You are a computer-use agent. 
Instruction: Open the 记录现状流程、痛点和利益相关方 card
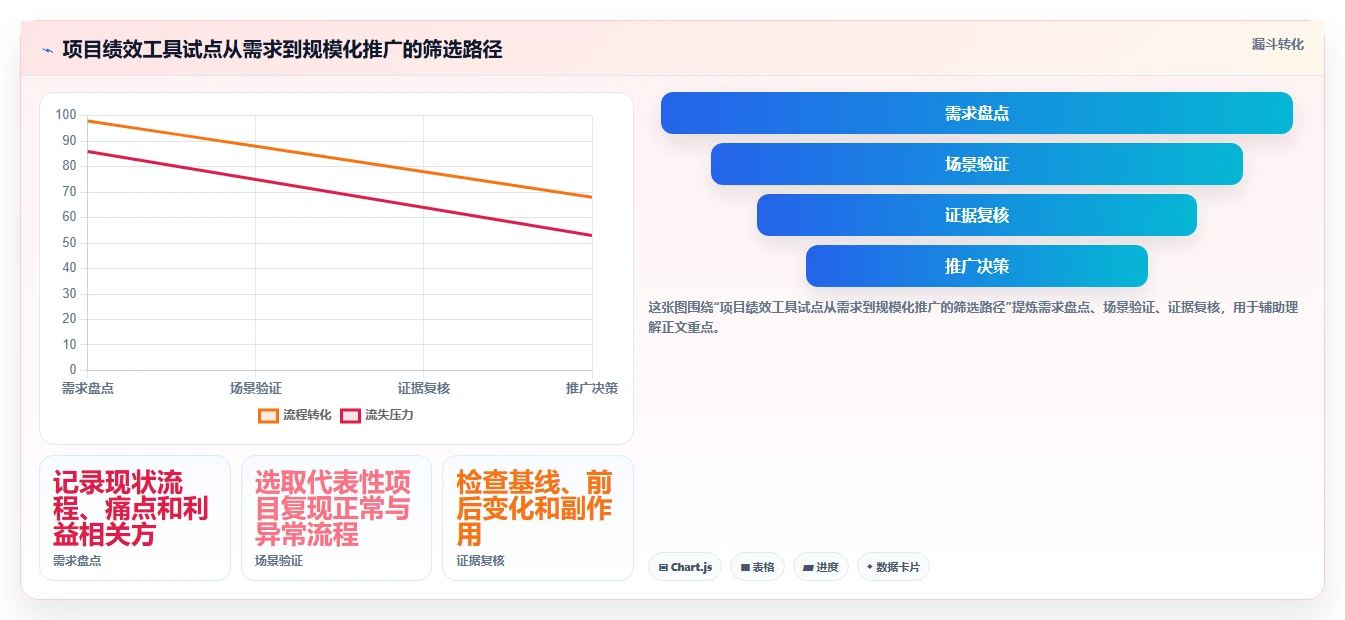[135, 518]
